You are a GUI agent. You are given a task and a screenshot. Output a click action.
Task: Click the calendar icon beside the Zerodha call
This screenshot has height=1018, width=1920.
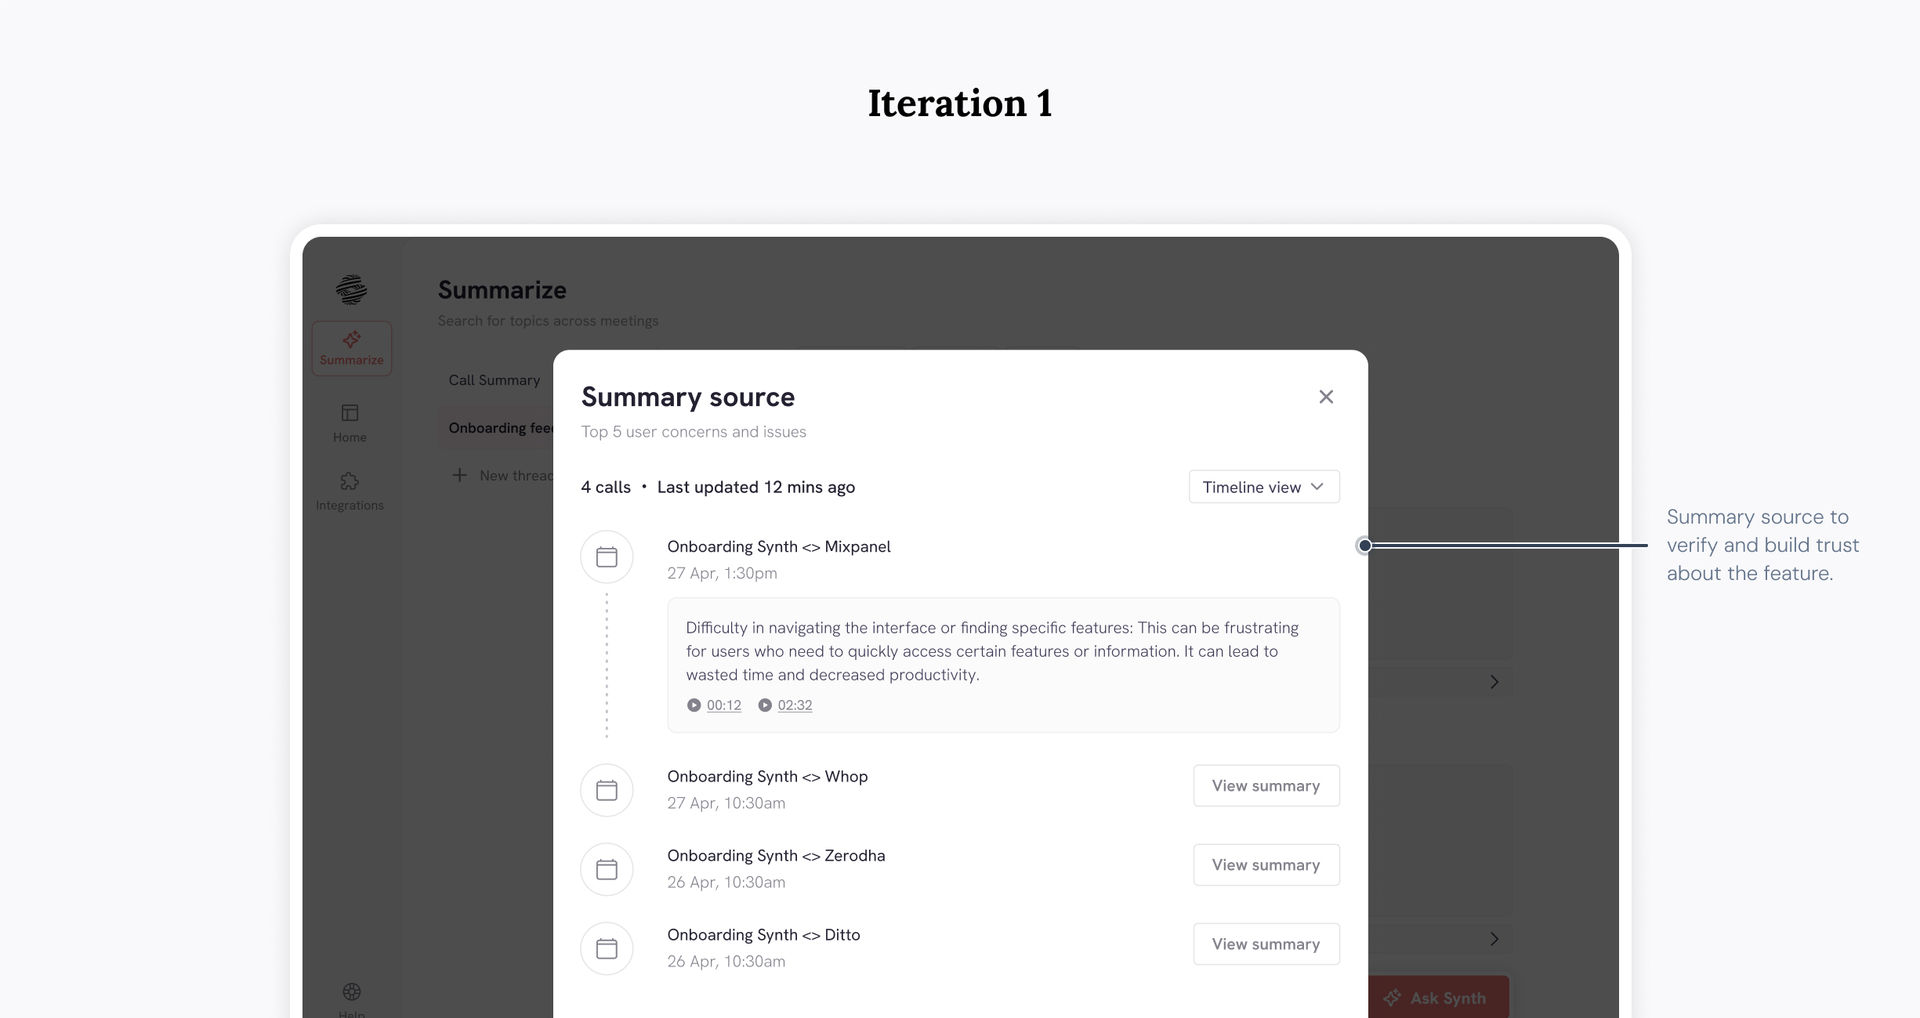(x=607, y=869)
